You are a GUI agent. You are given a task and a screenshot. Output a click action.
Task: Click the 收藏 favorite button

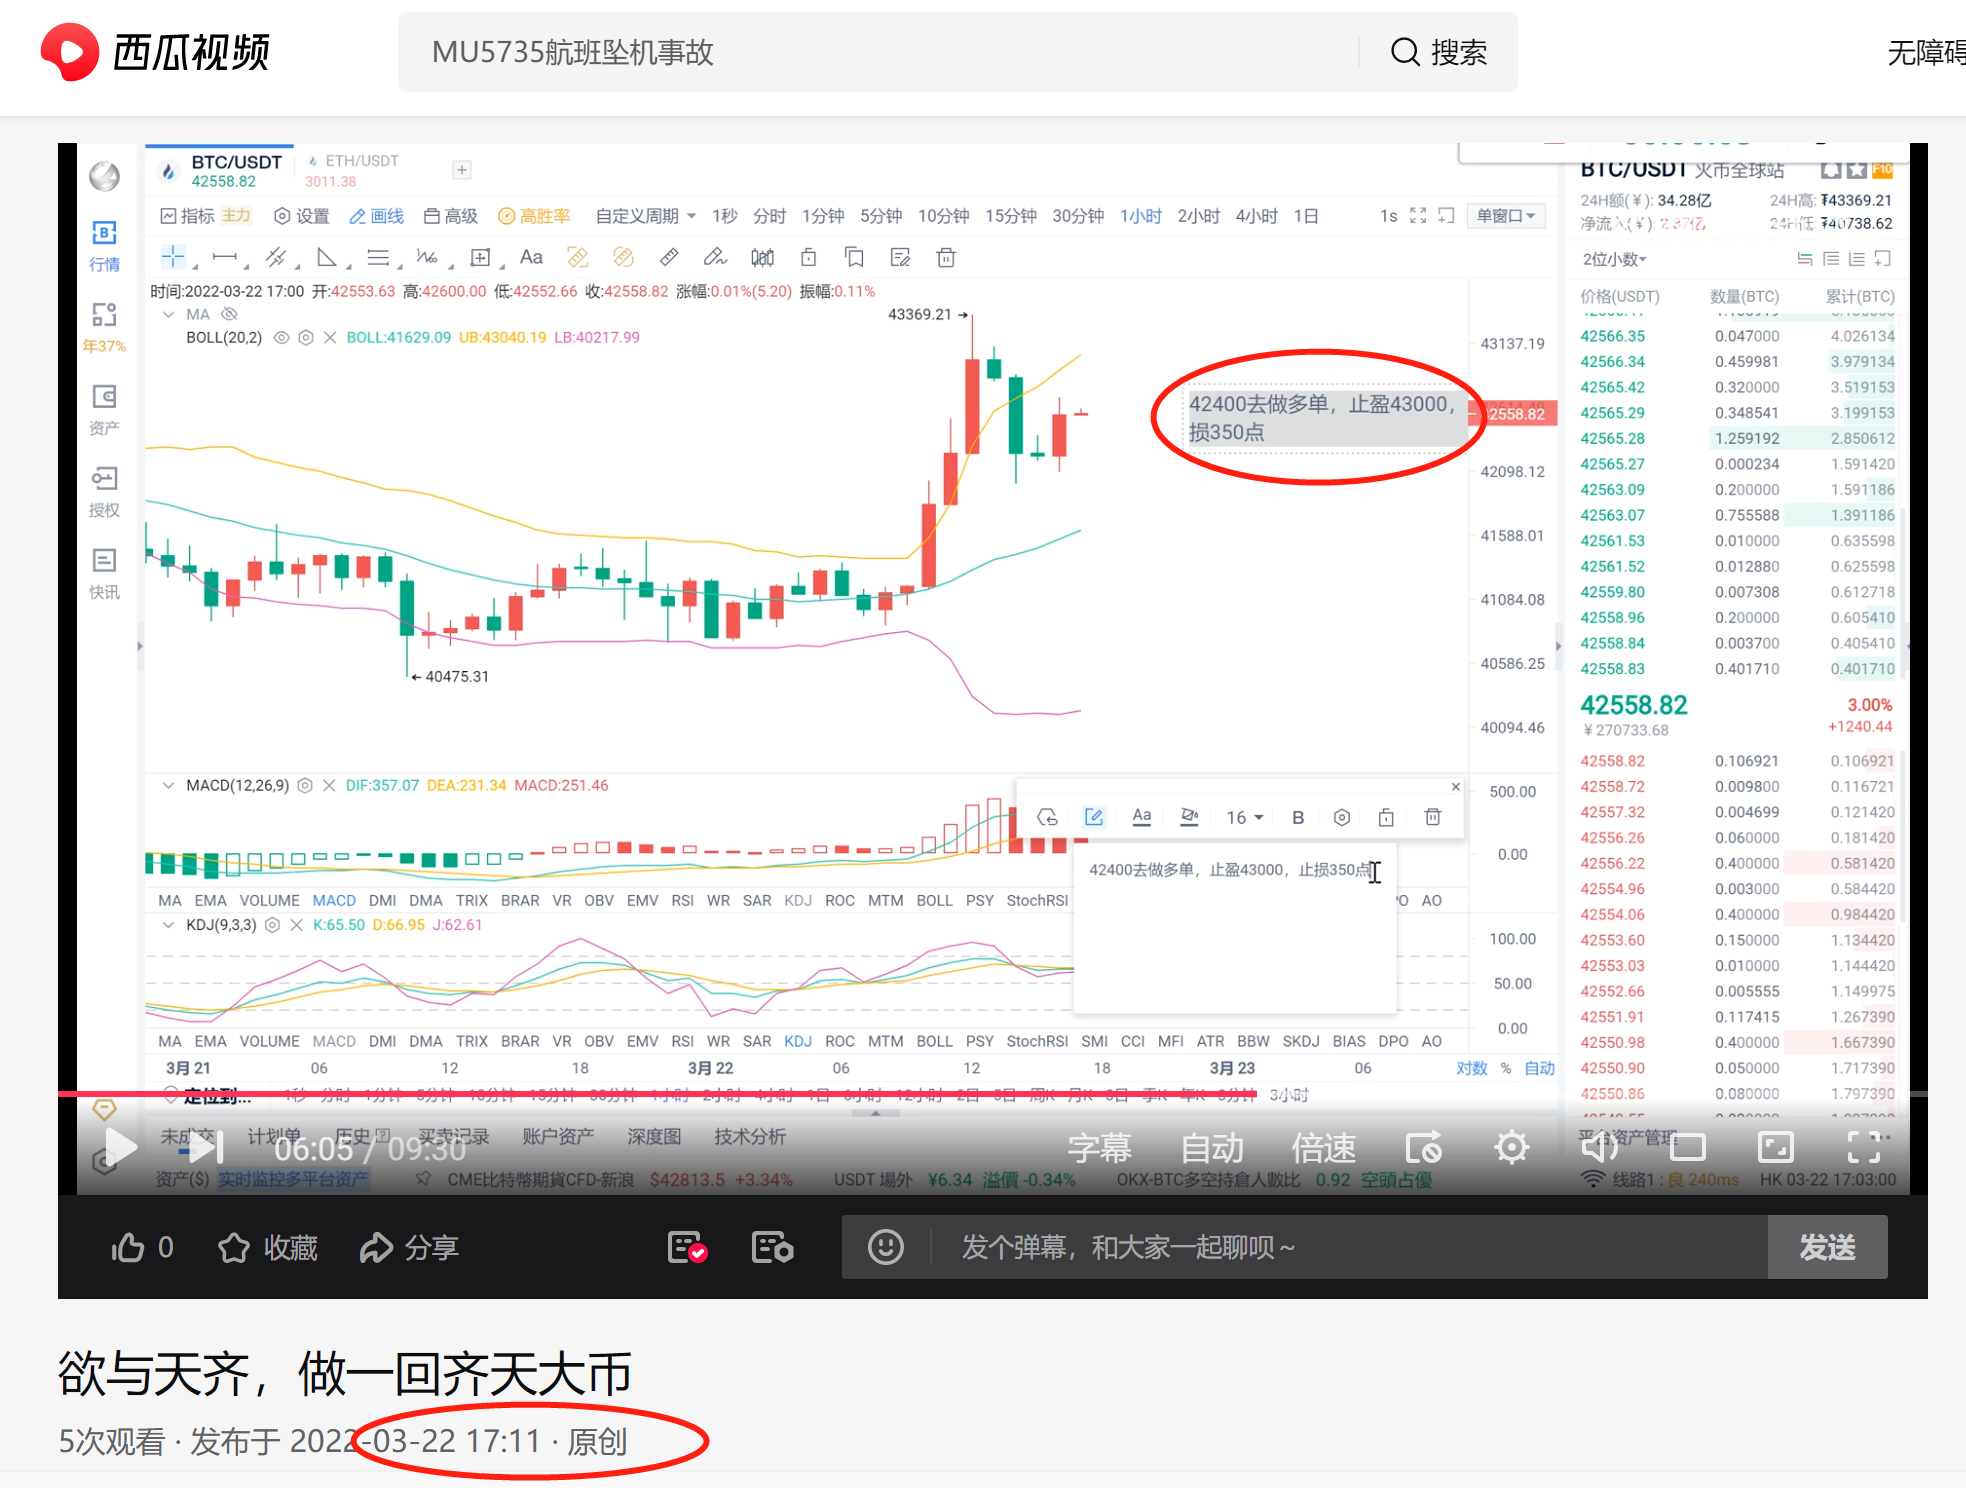[x=266, y=1247]
